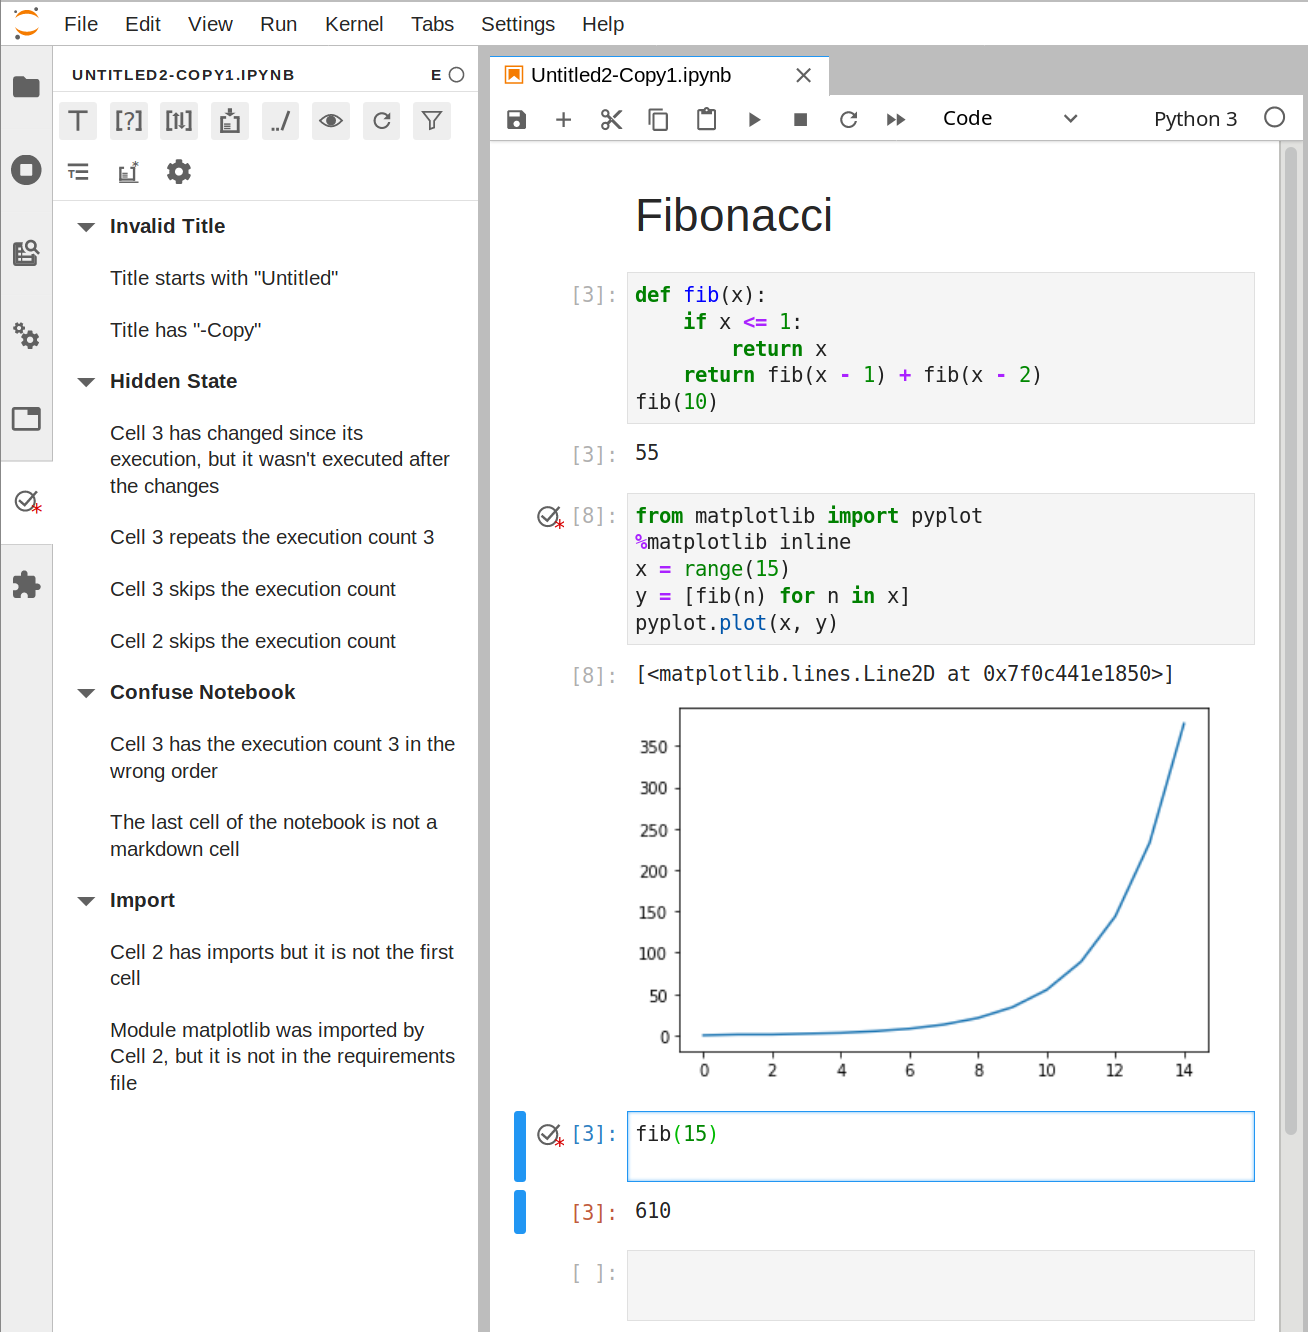Image resolution: width=1308 pixels, height=1332 pixels.
Task: Paste cells from clipboard
Action: click(x=706, y=120)
